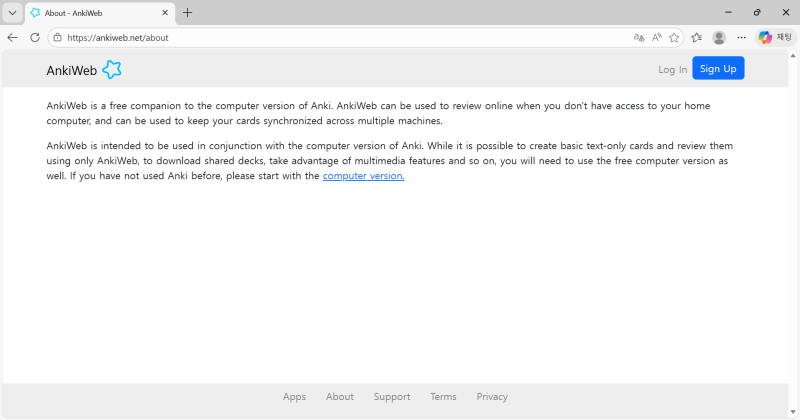Restore down the browser window
This screenshot has height=420, width=800.
click(757, 12)
